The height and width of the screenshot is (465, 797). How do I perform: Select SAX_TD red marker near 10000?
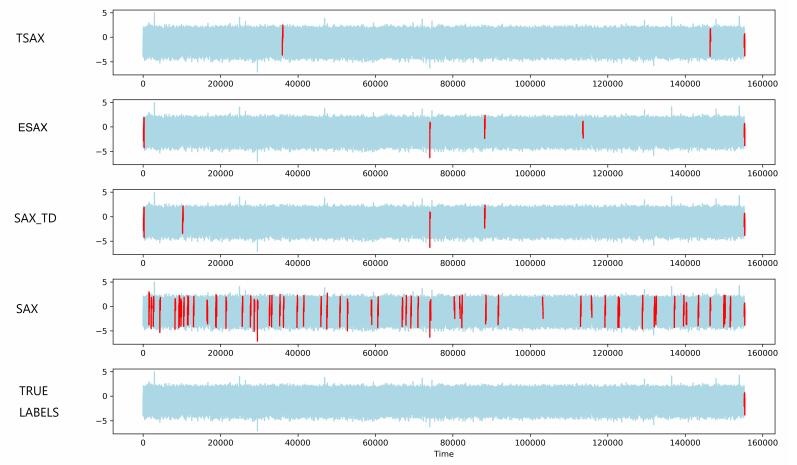(182, 219)
